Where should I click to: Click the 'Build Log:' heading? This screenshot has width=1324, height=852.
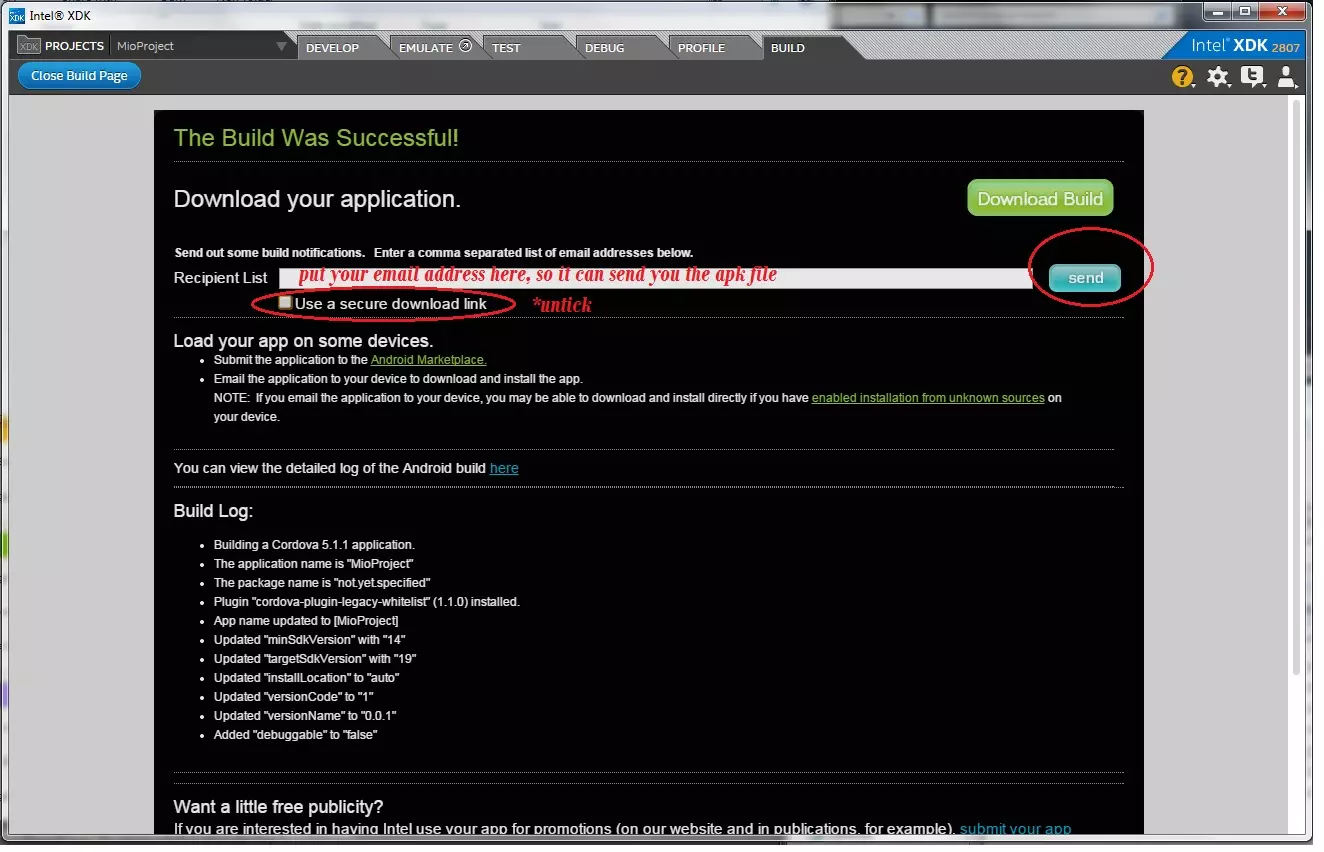(x=214, y=511)
